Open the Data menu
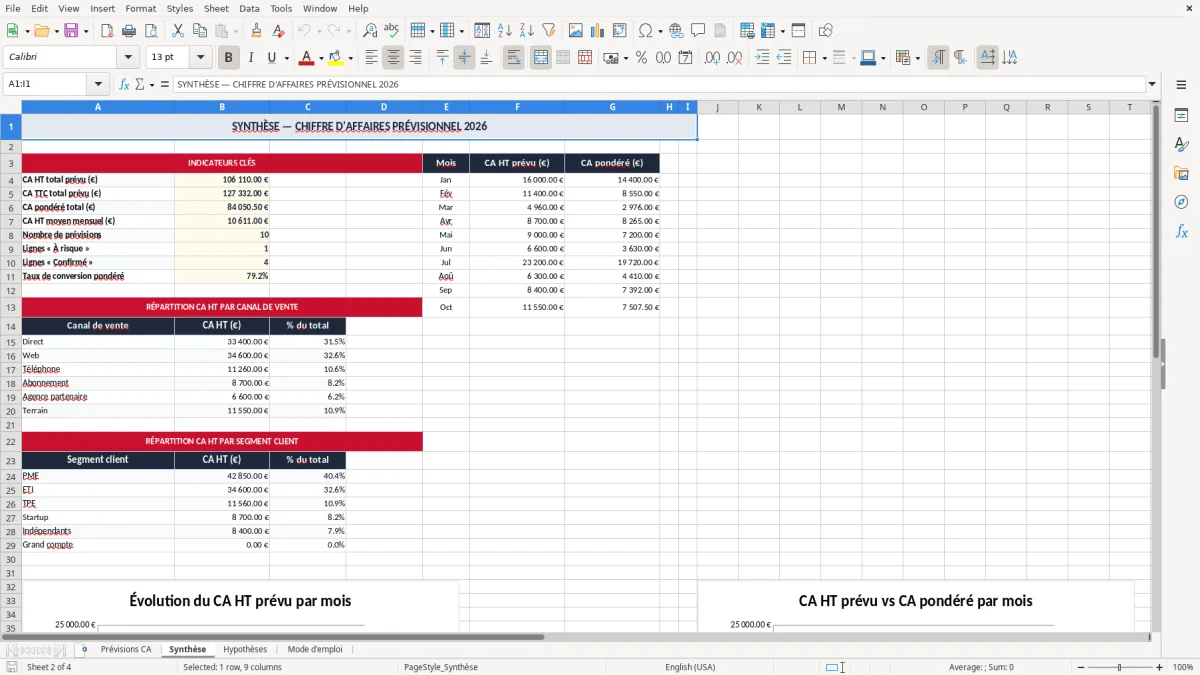This screenshot has height=675, width=1200. tap(249, 8)
